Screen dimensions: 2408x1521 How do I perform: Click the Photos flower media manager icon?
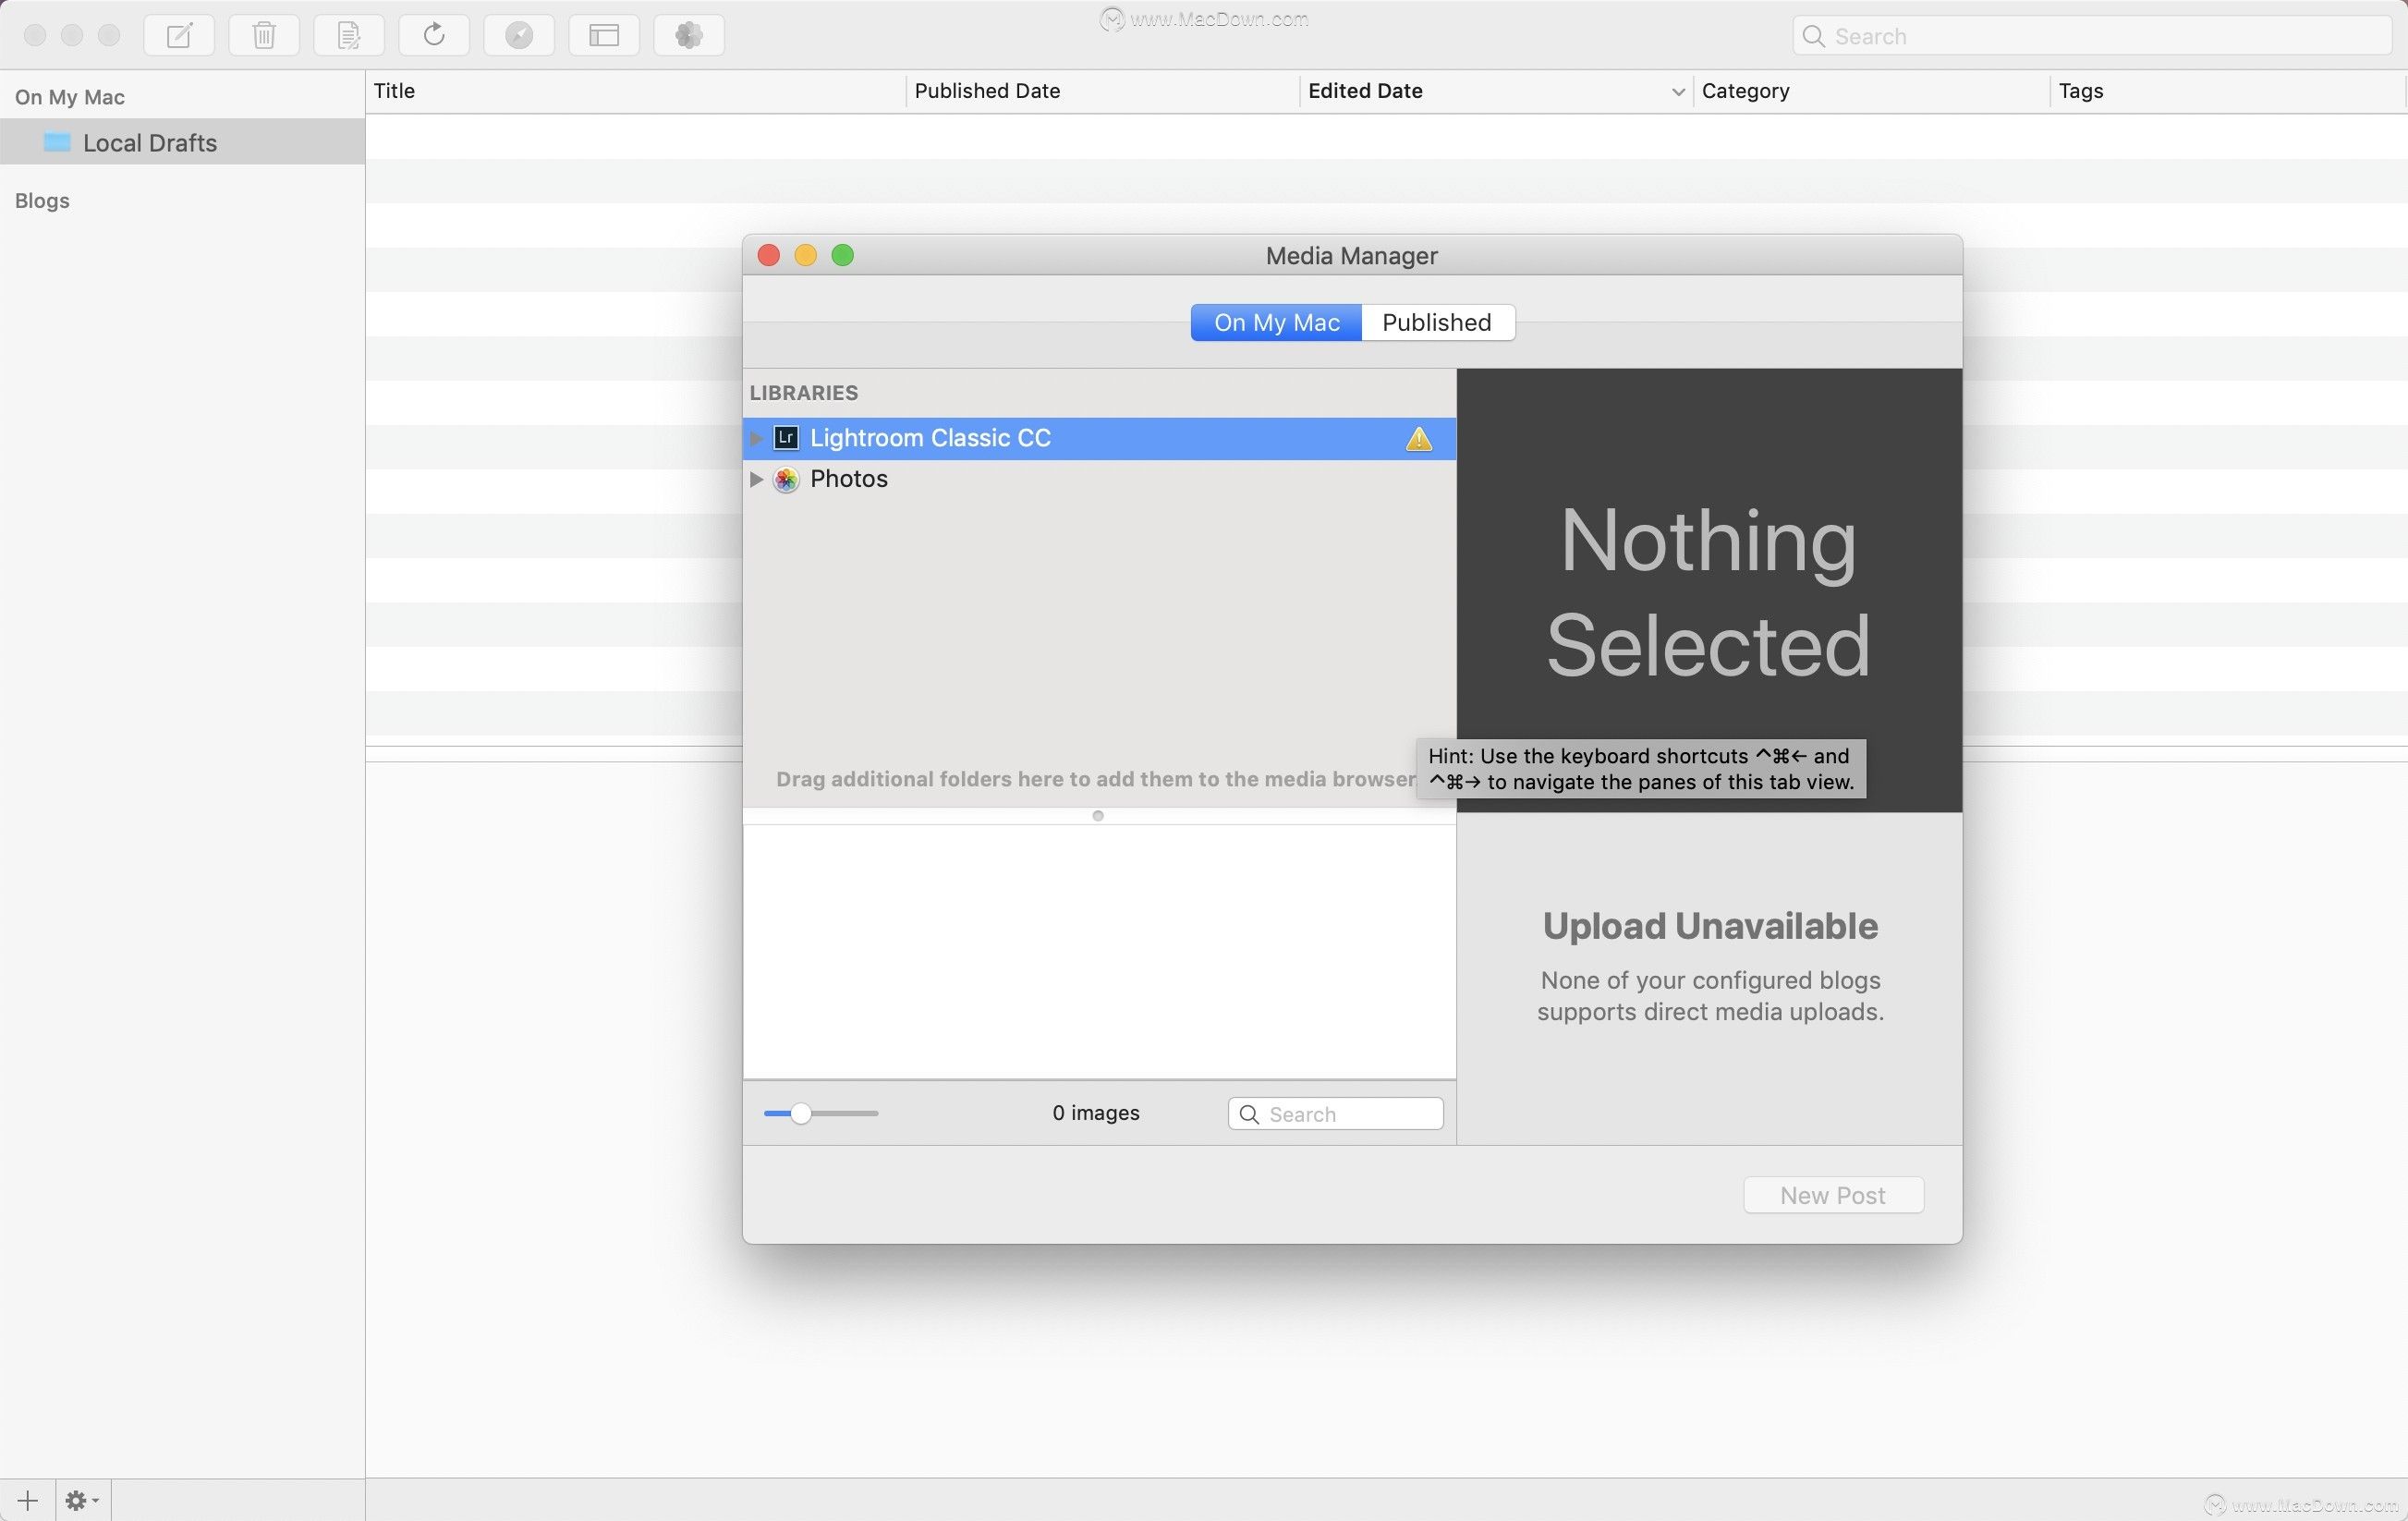pos(689,35)
